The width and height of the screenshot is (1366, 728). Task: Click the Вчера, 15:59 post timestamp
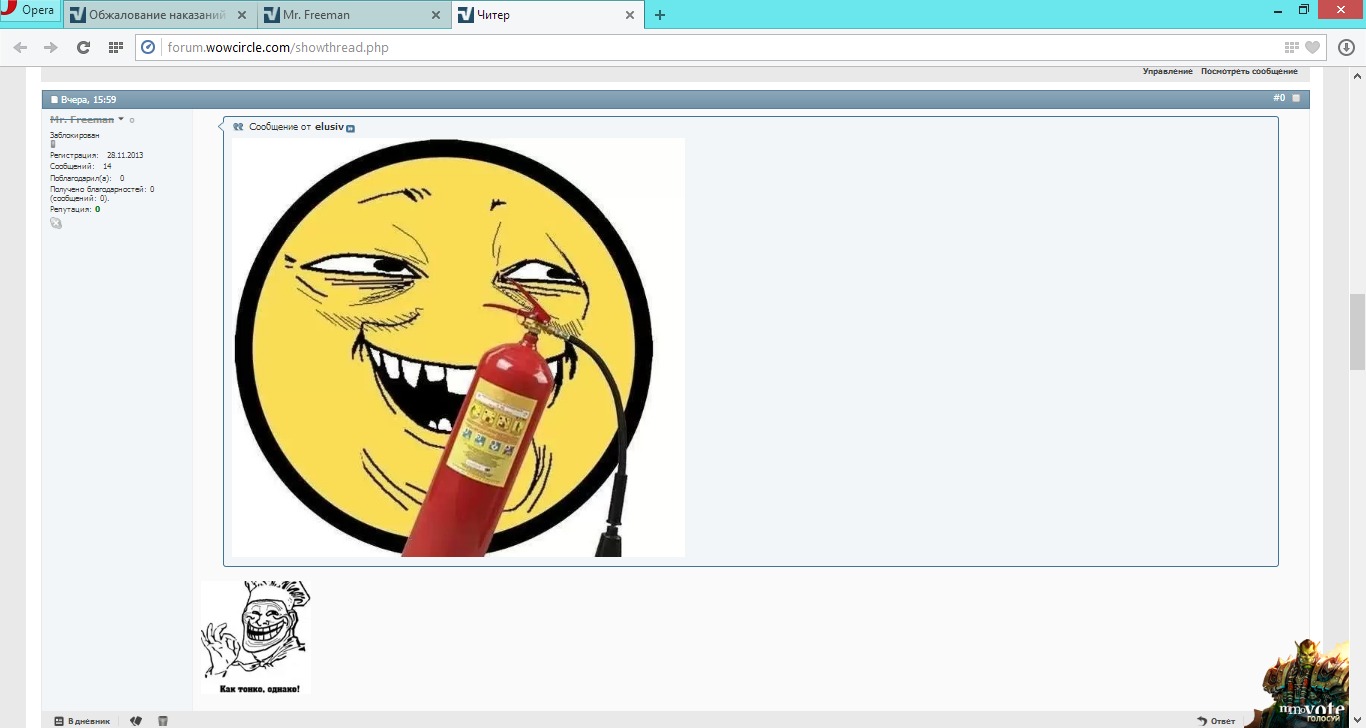pos(88,99)
